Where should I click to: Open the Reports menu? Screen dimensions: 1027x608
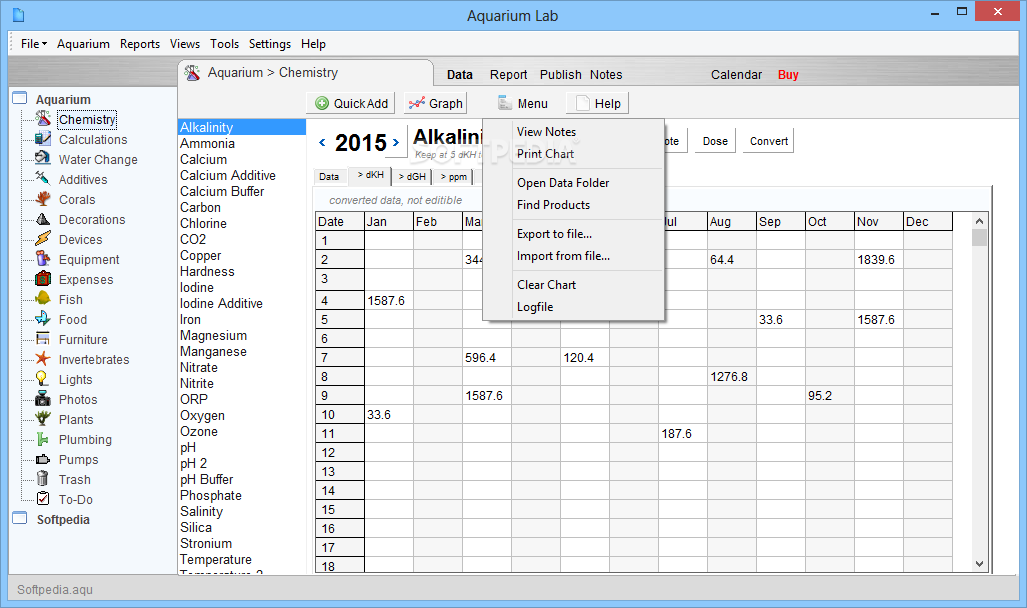[x=140, y=44]
